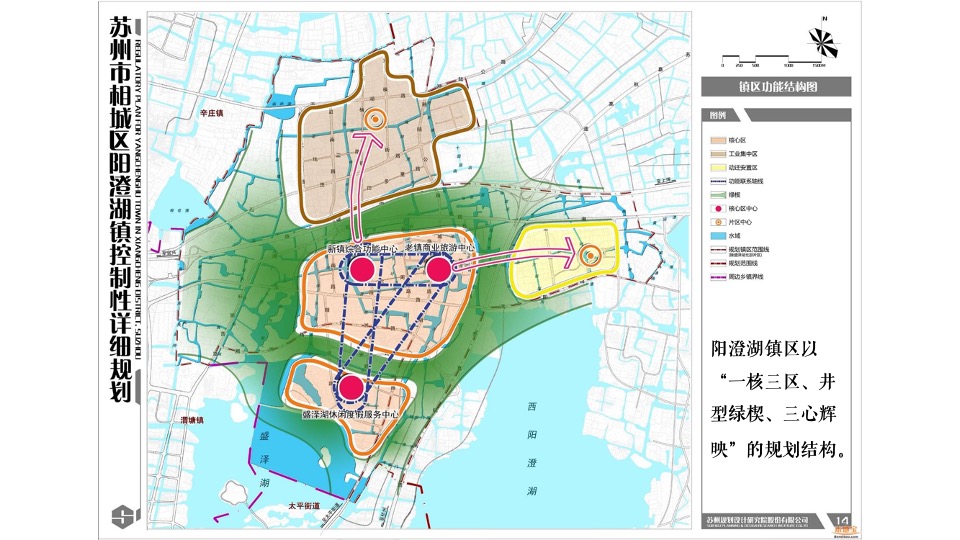Viewport: 960px width, 540px height.
Task: Click the 动迁安置区 yellow legend swatch
Action: (x=717, y=167)
